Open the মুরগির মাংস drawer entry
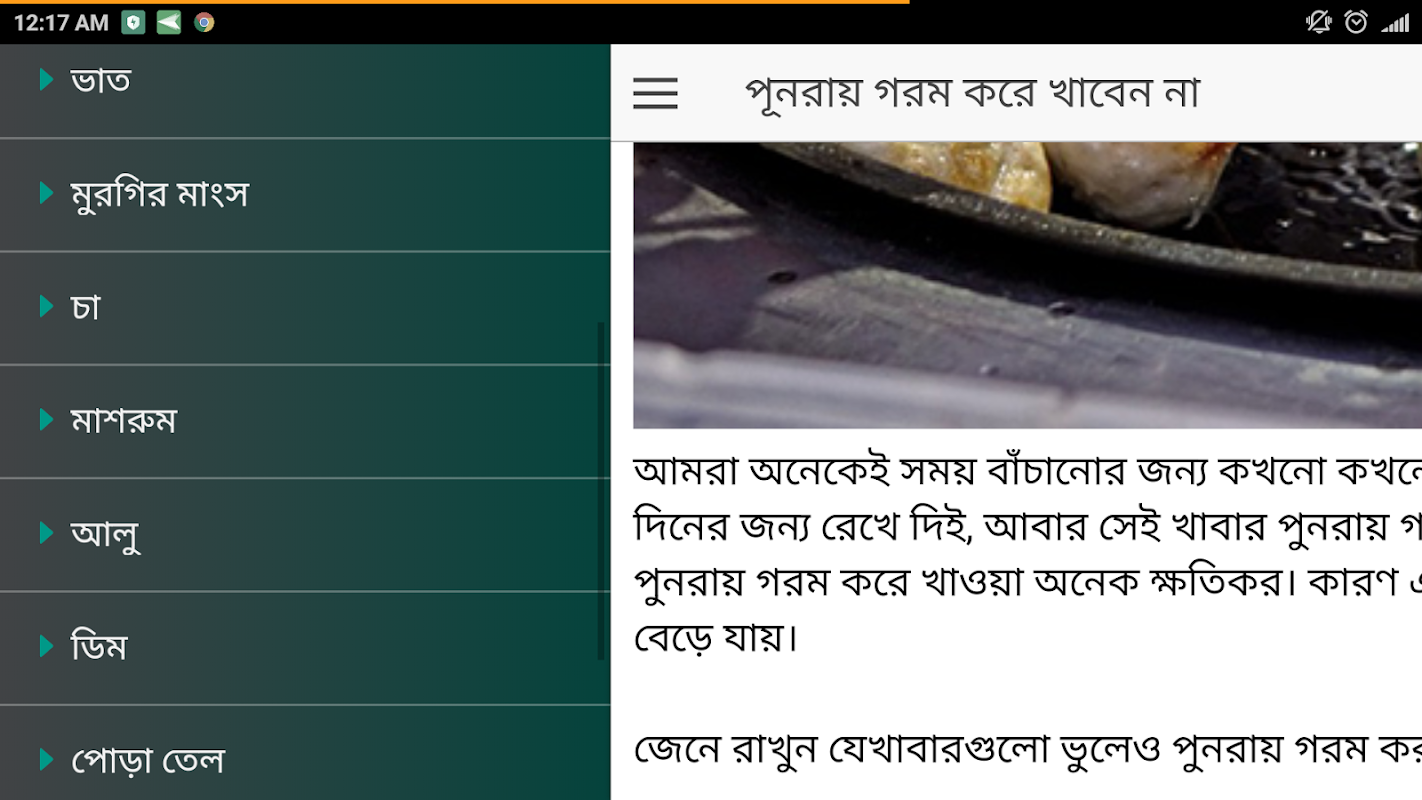This screenshot has width=1422, height=800. pyautogui.click(x=305, y=195)
